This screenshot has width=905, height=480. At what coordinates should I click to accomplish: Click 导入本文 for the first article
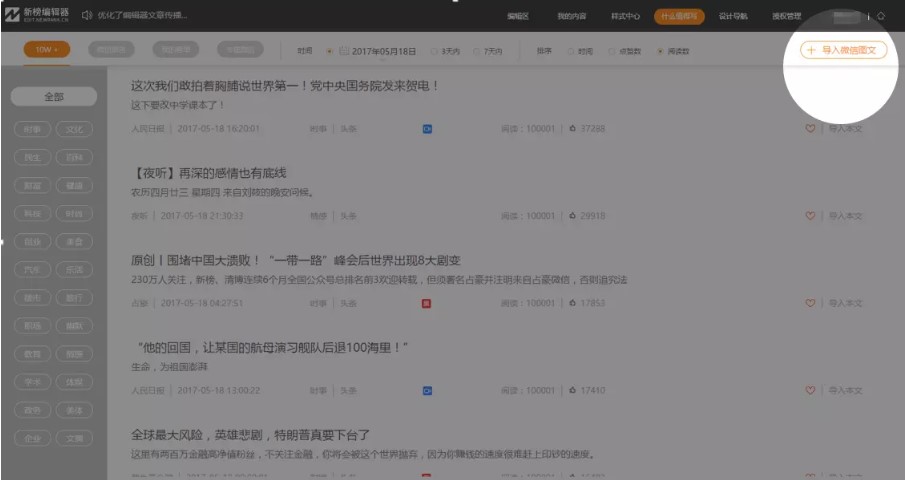point(844,129)
